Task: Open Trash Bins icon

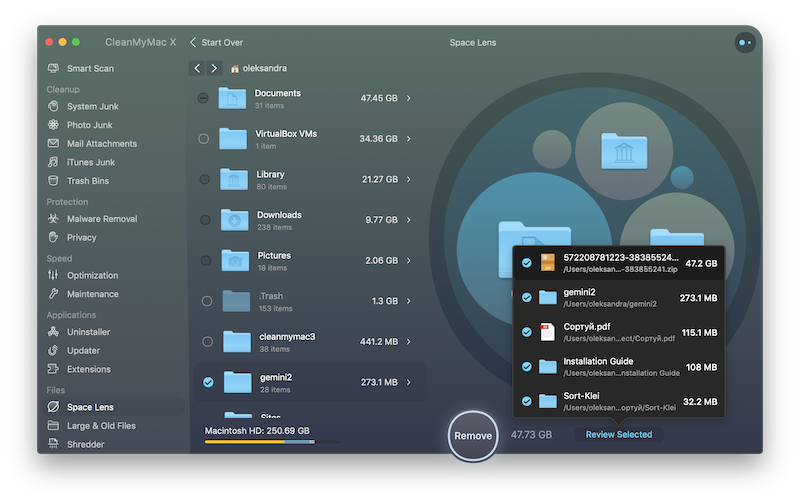Action: [x=53, y=181]
